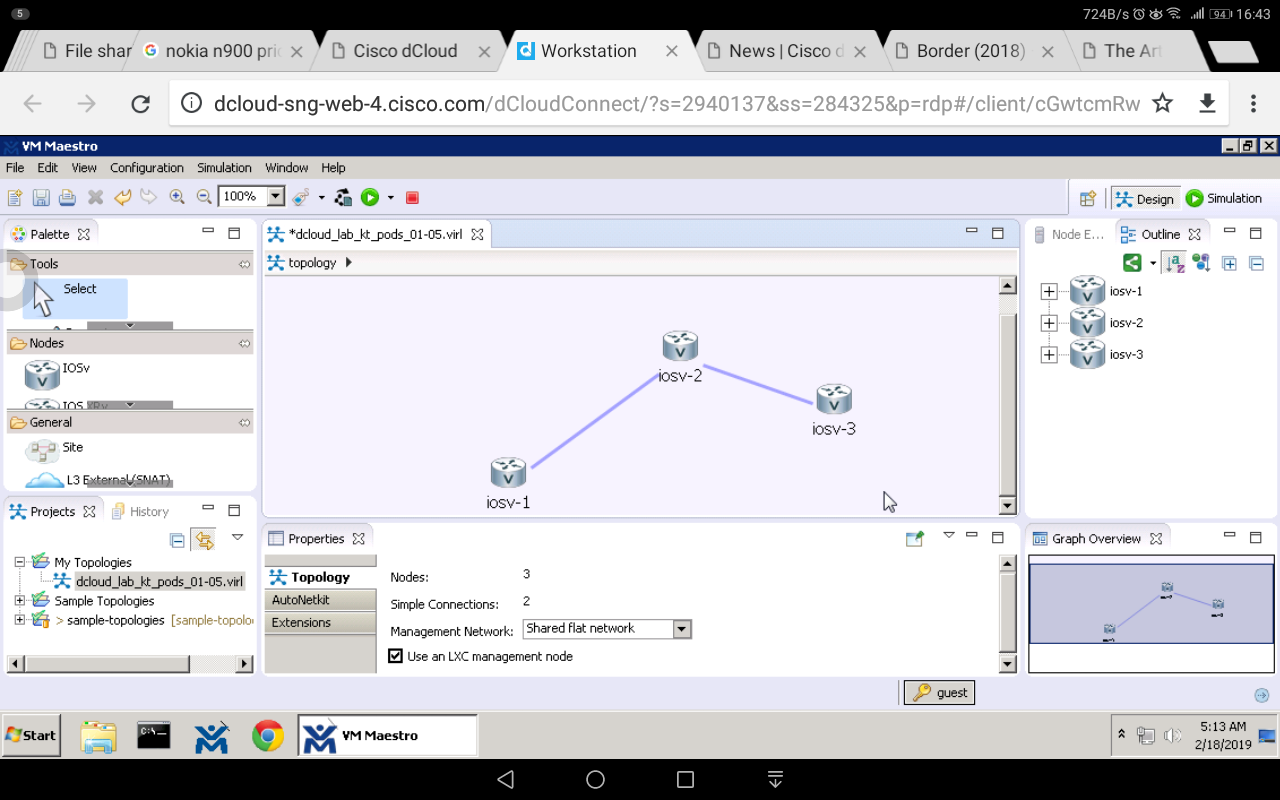Screen dimensions: 1280x800
Task: Expand iosv-1 in the Outline tree
Action: tap(1048, 290)
